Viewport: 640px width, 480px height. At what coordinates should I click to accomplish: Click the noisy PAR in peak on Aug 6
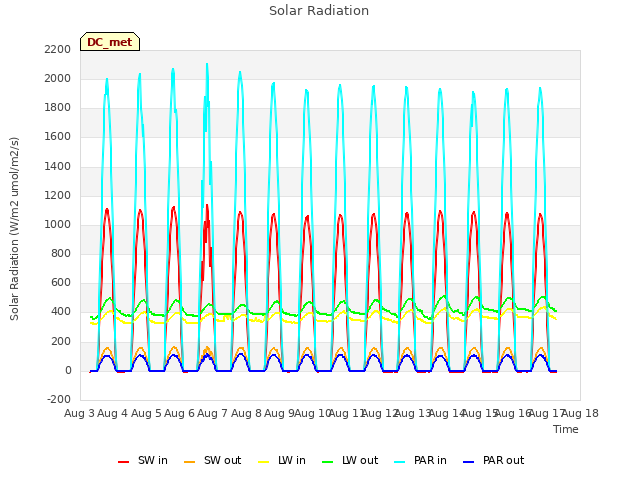pos(207,65)
